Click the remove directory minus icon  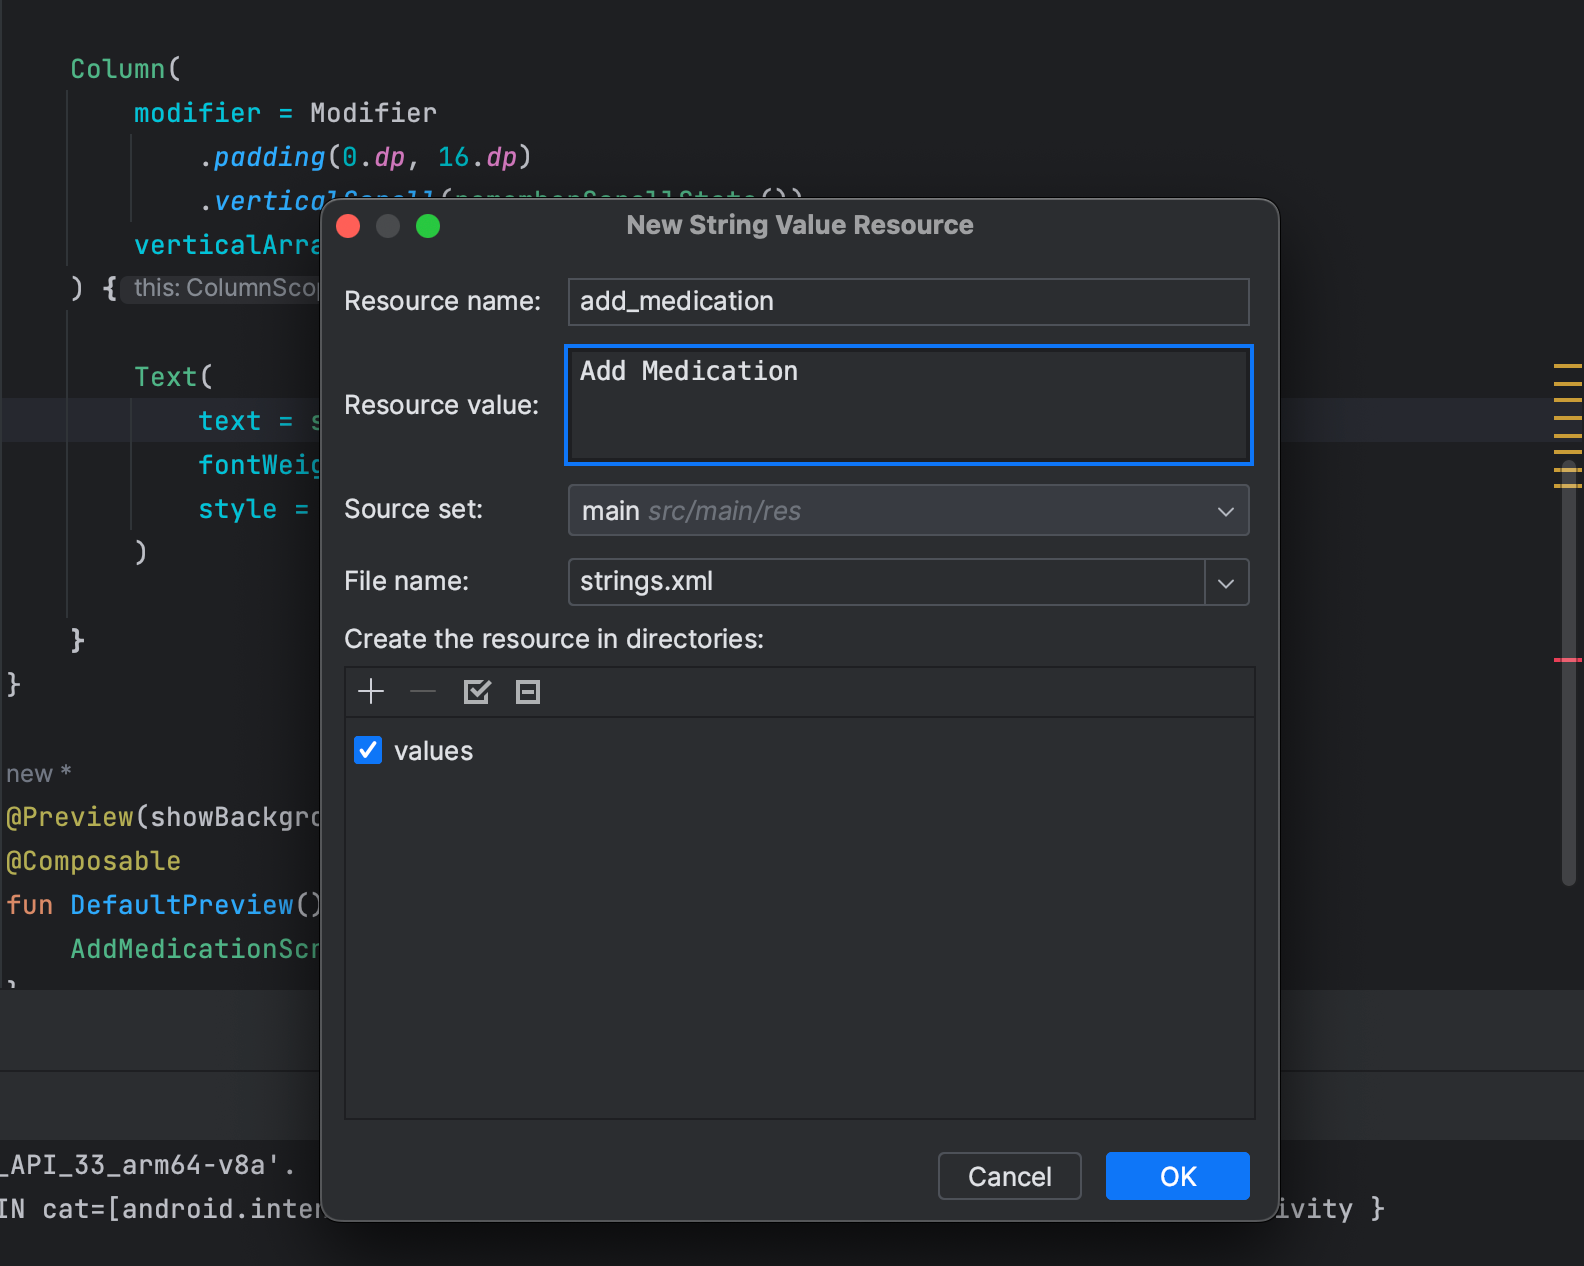pyautogui.click(x=423, y=691)
